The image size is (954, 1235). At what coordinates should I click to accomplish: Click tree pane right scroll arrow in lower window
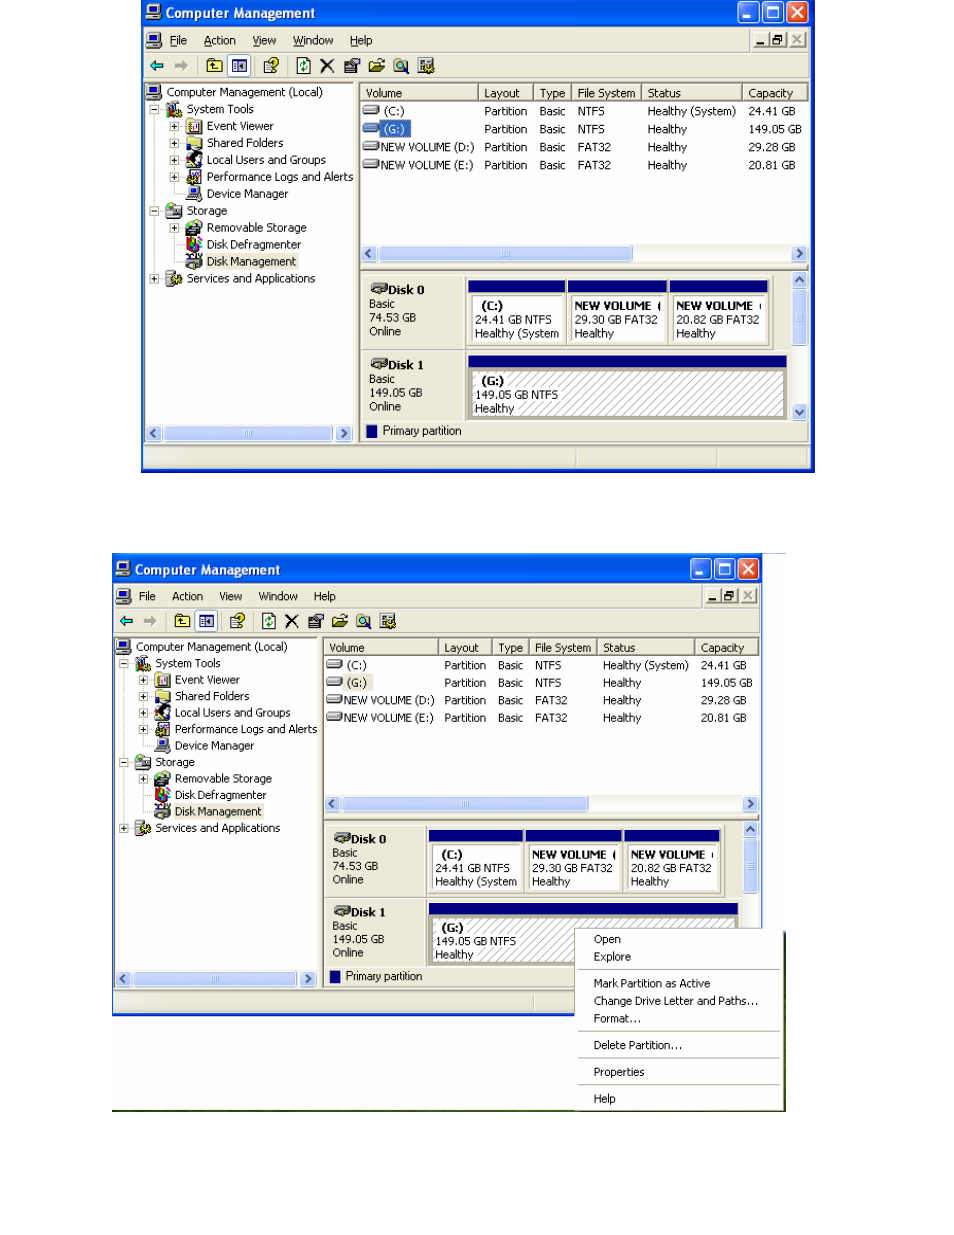click(x=308, y=979)
